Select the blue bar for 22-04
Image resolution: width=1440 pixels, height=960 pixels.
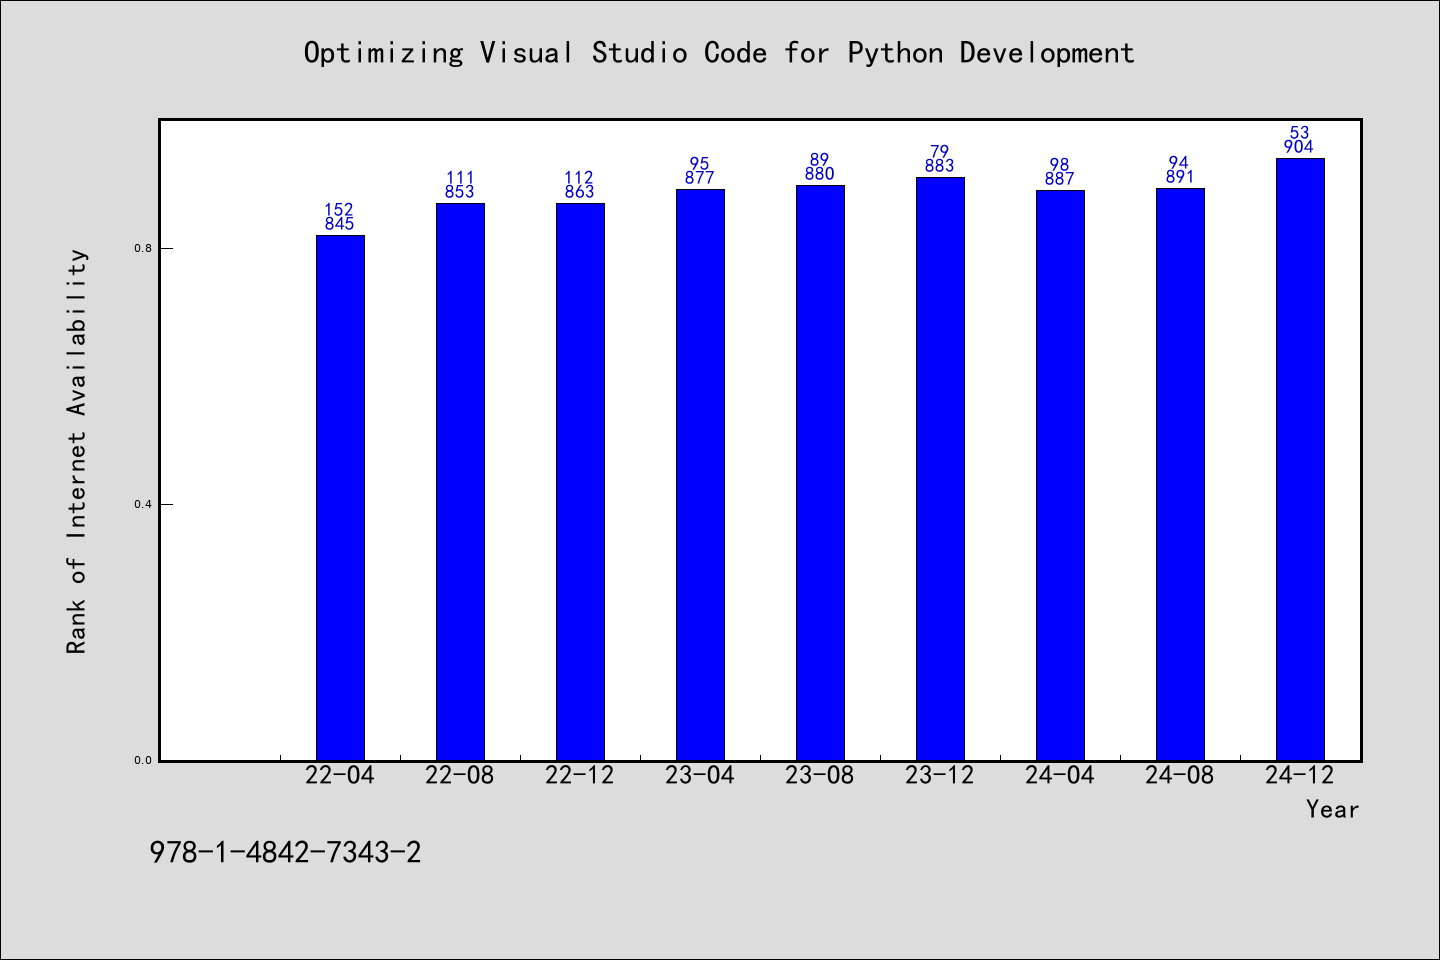(x=340, y=498)
